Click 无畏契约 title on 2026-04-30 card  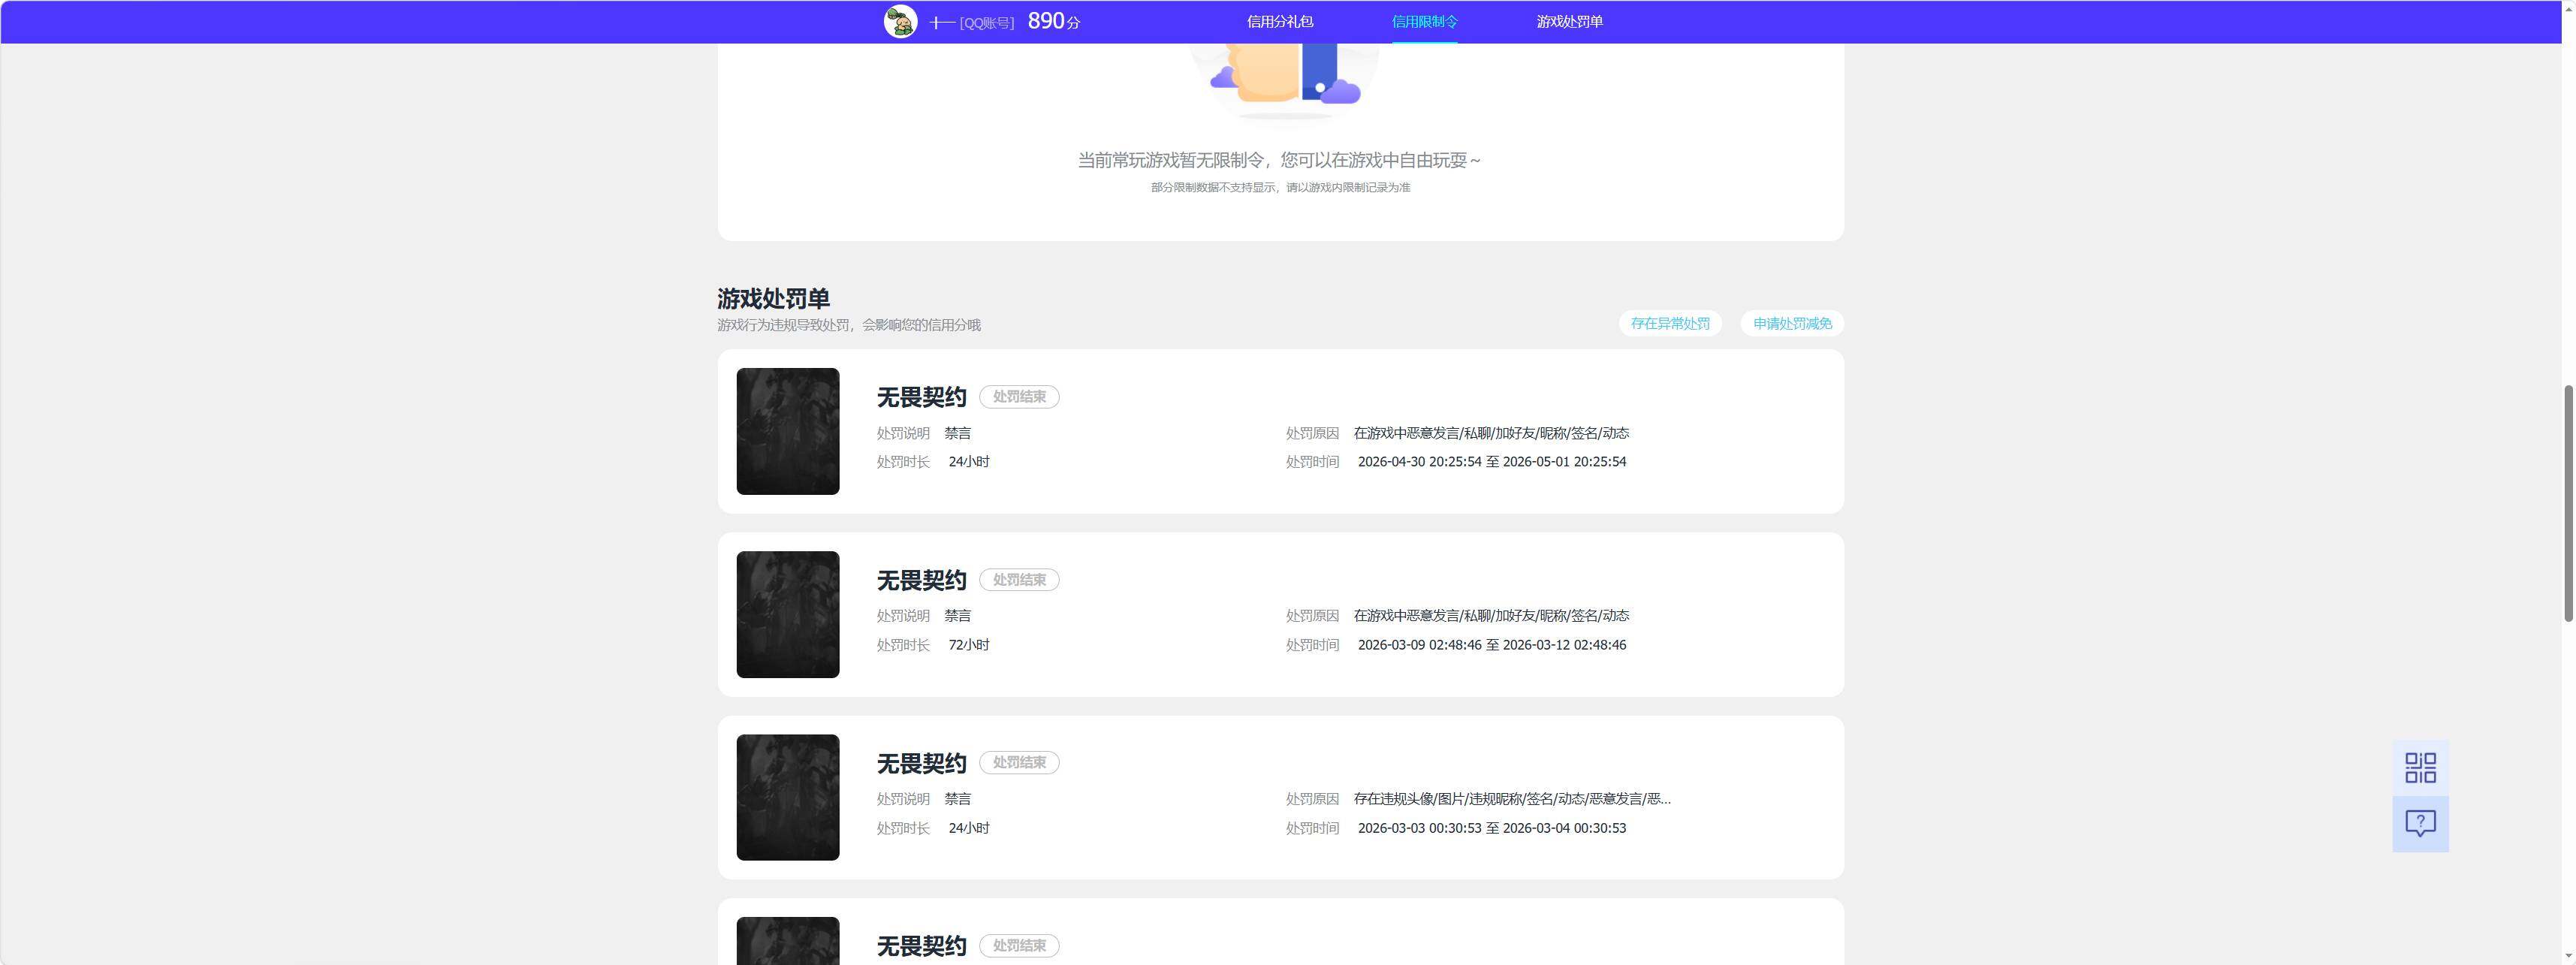pyautogui.click(x=921, y=397)
